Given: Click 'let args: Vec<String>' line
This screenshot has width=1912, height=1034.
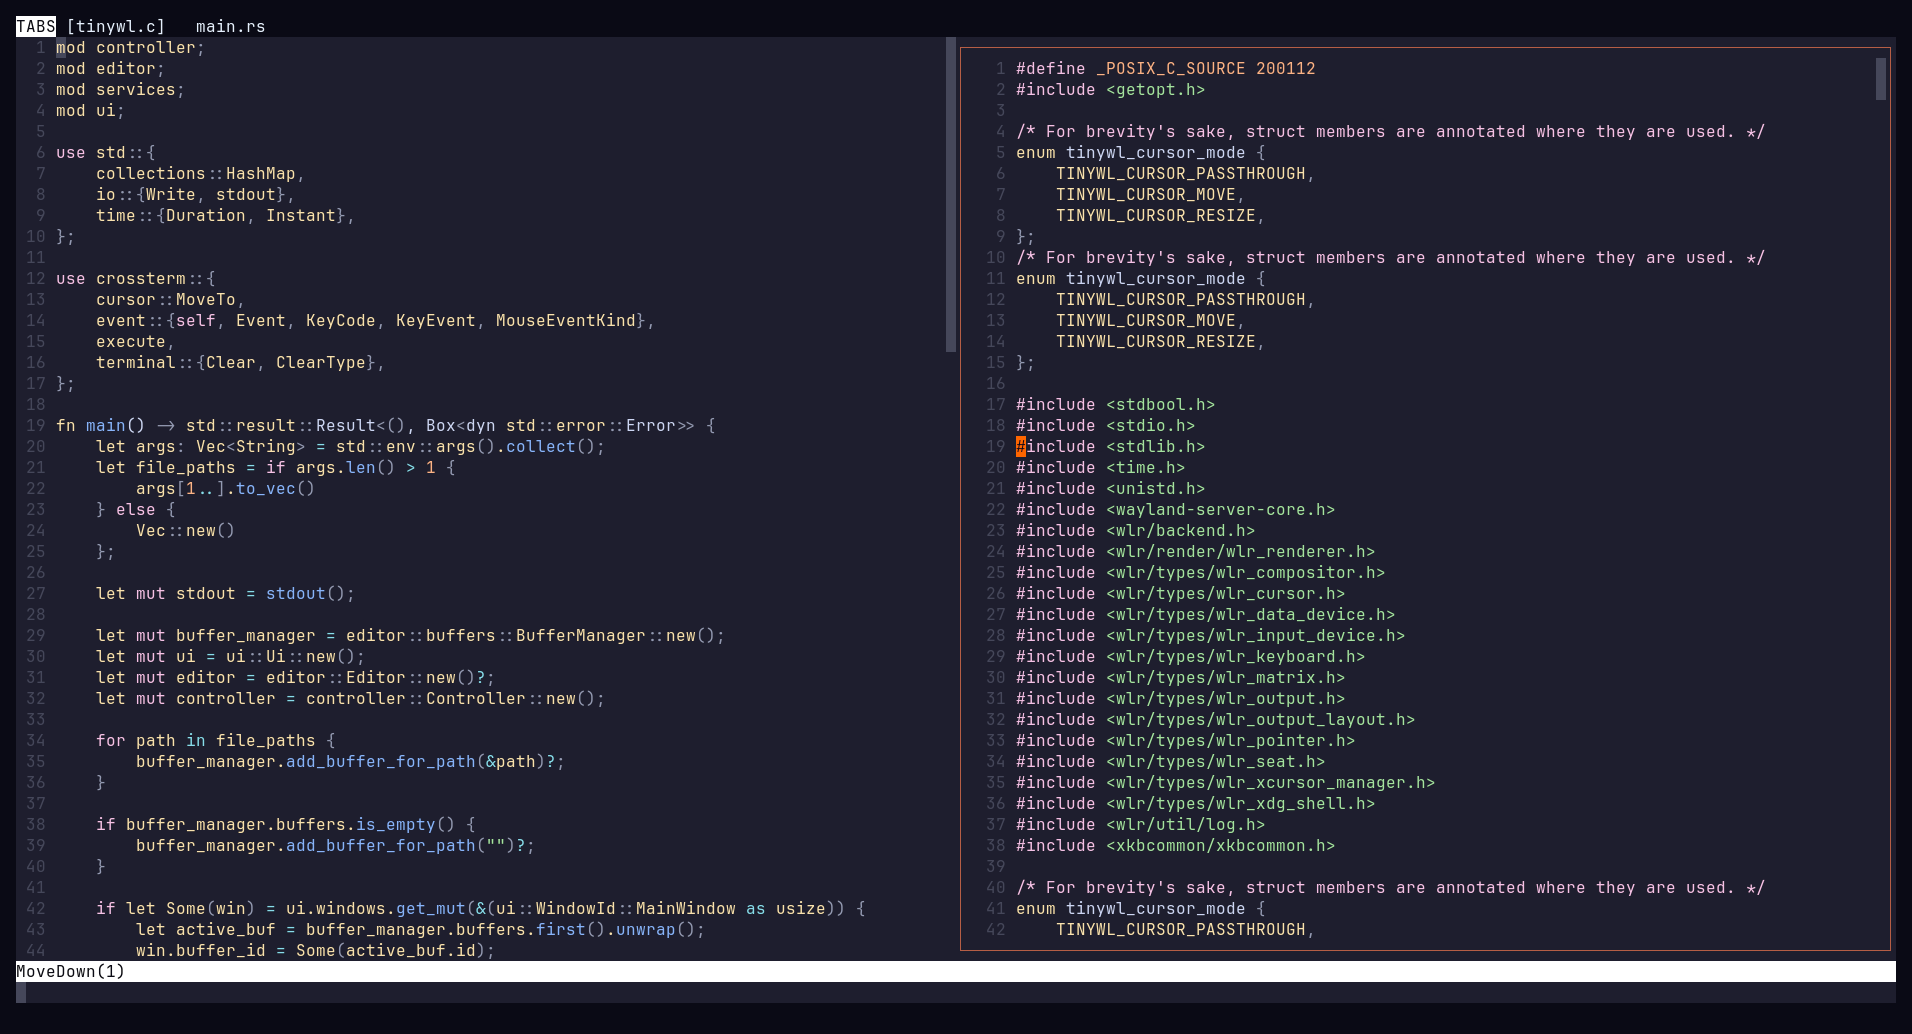Looking at the screenshot, I should click(x=350, y=446).
